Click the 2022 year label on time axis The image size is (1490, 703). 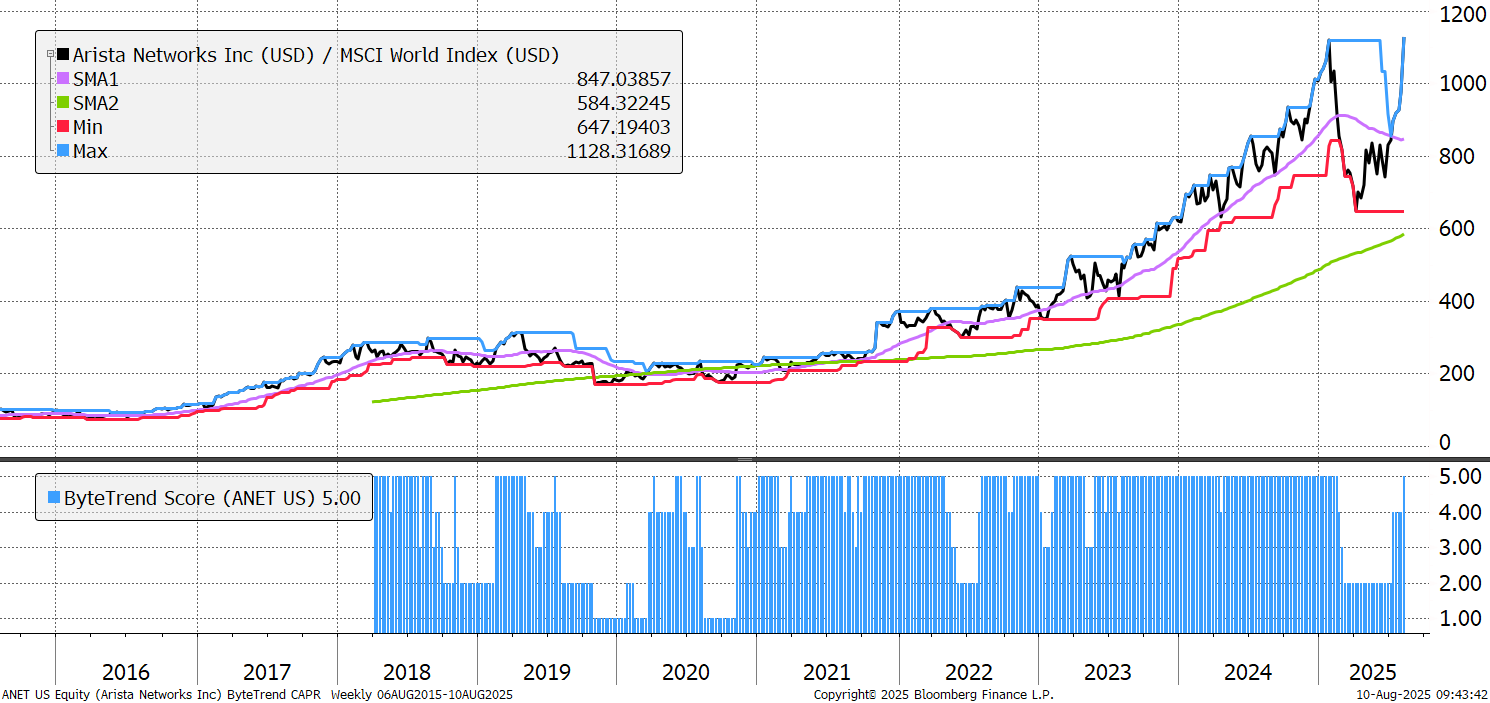[967, 672]
